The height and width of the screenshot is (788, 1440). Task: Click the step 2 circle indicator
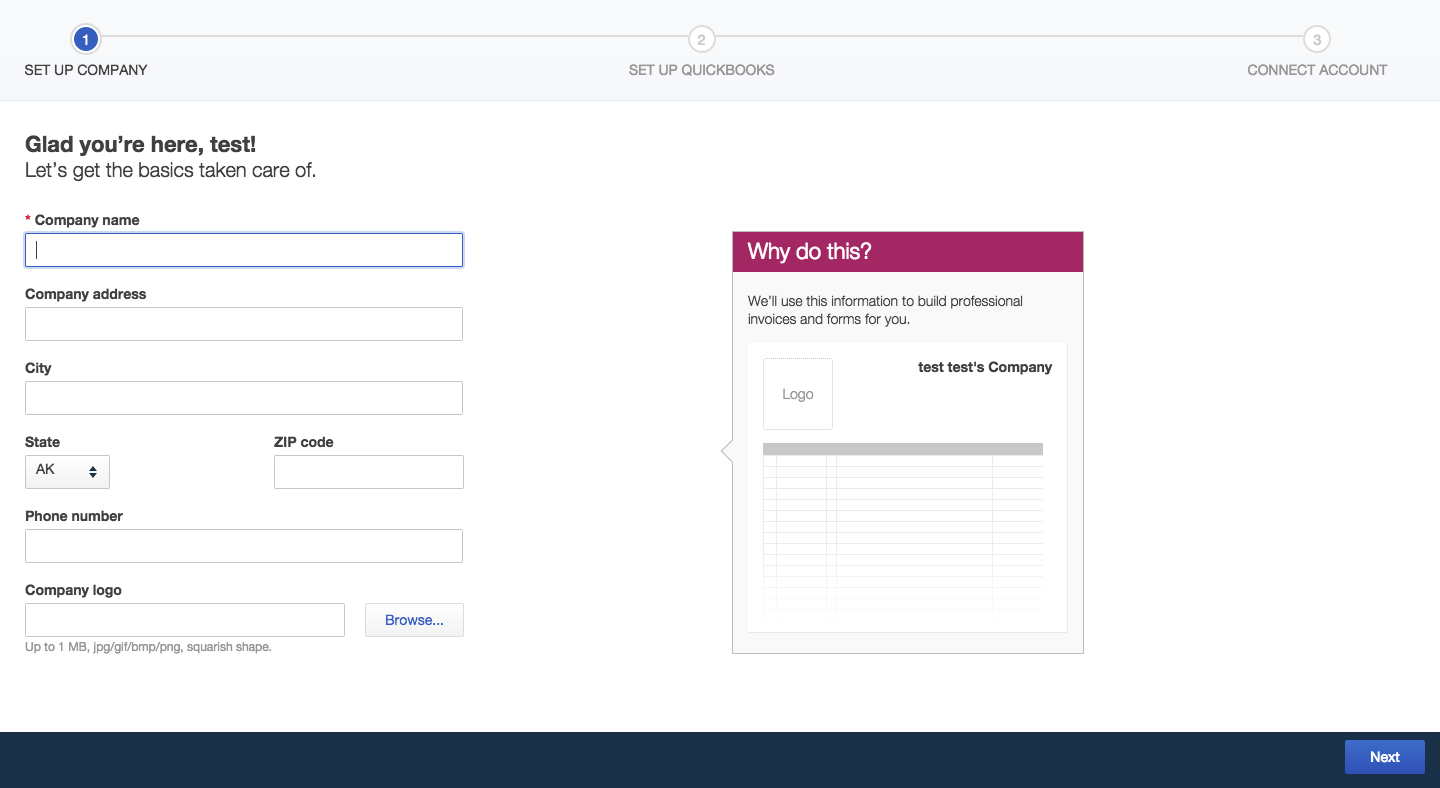pyautogui.click(x=701, y=40)
